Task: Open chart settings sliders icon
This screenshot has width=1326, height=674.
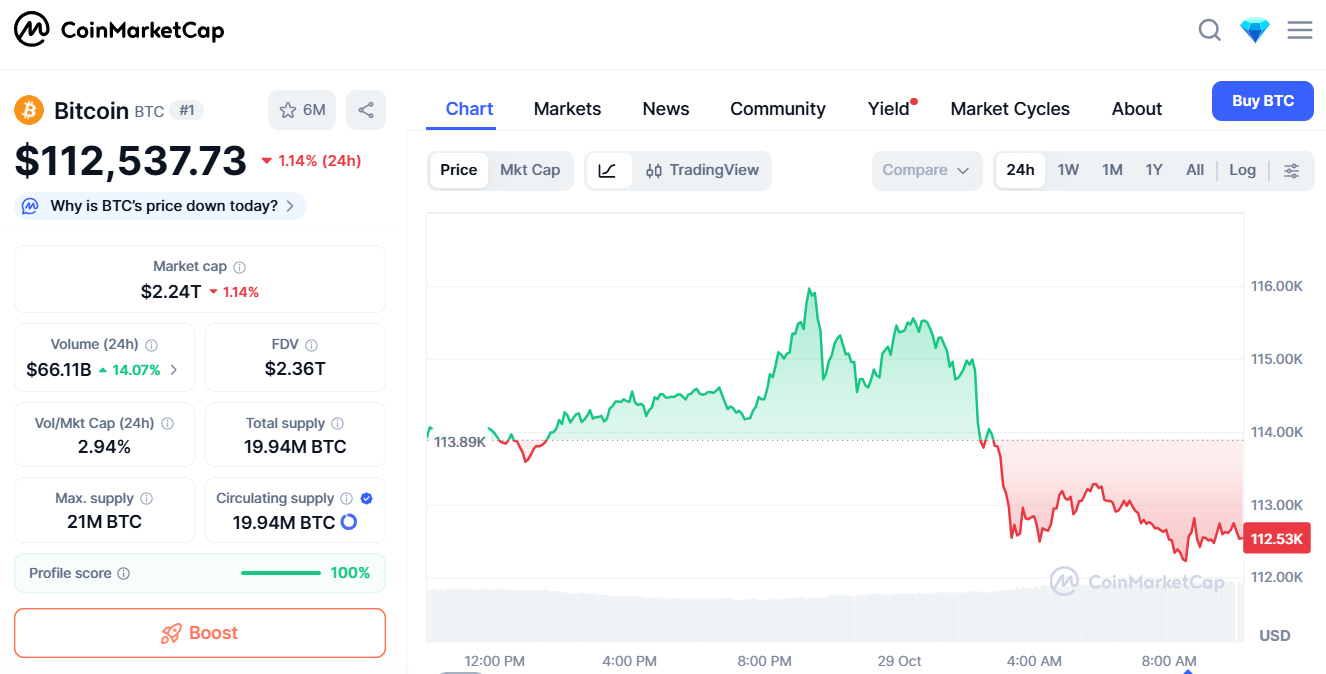Action: tap(1291, 170)
